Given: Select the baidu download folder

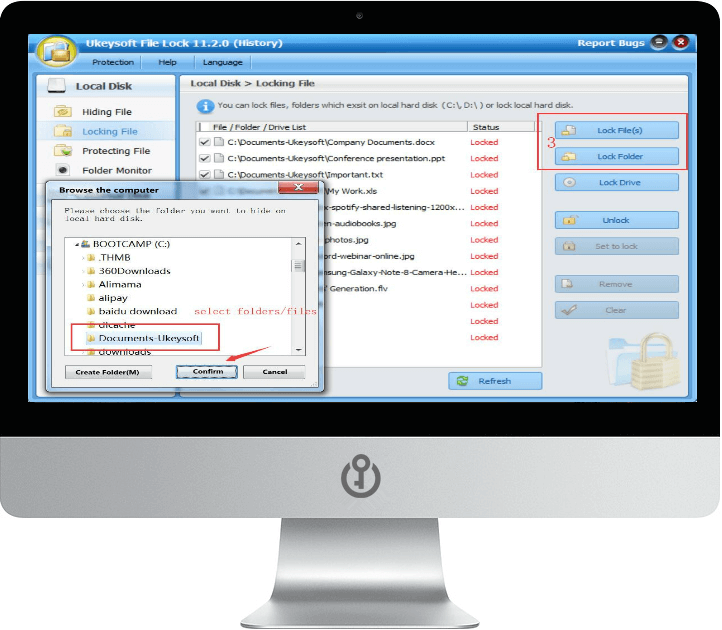Looking at the screenshot, I should coord(138,311).
